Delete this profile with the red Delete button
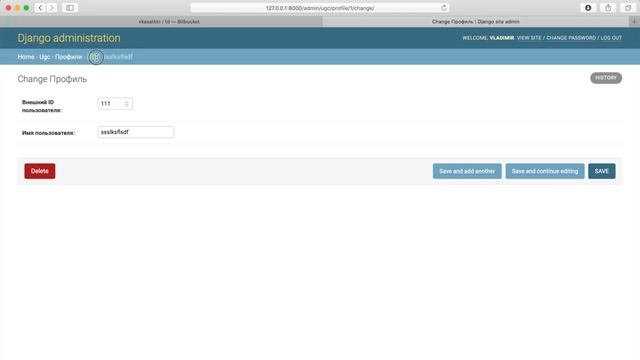This screenshot has height=360, width=640. (40, 171)
